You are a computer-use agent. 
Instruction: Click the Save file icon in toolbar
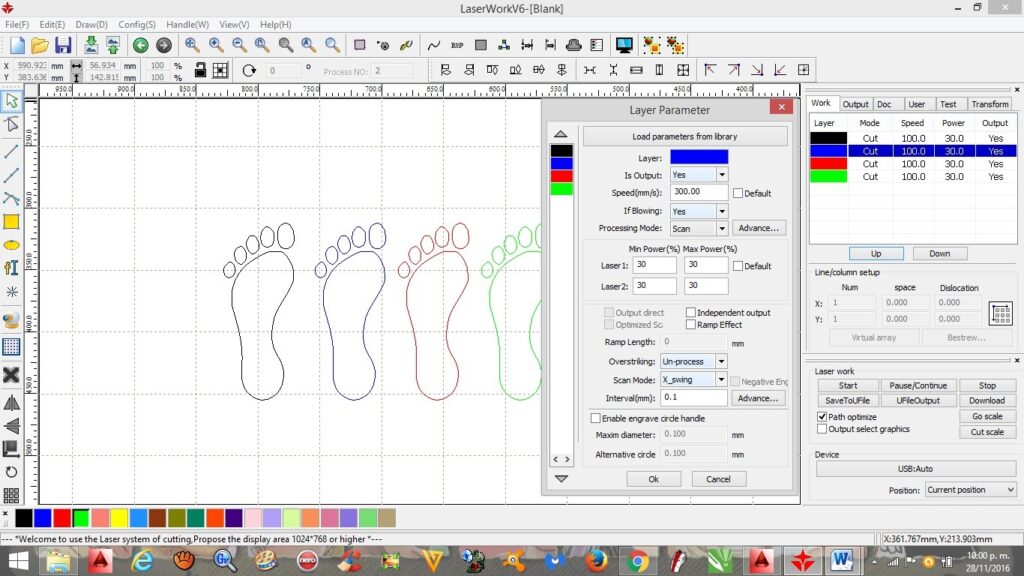[63, 45]
